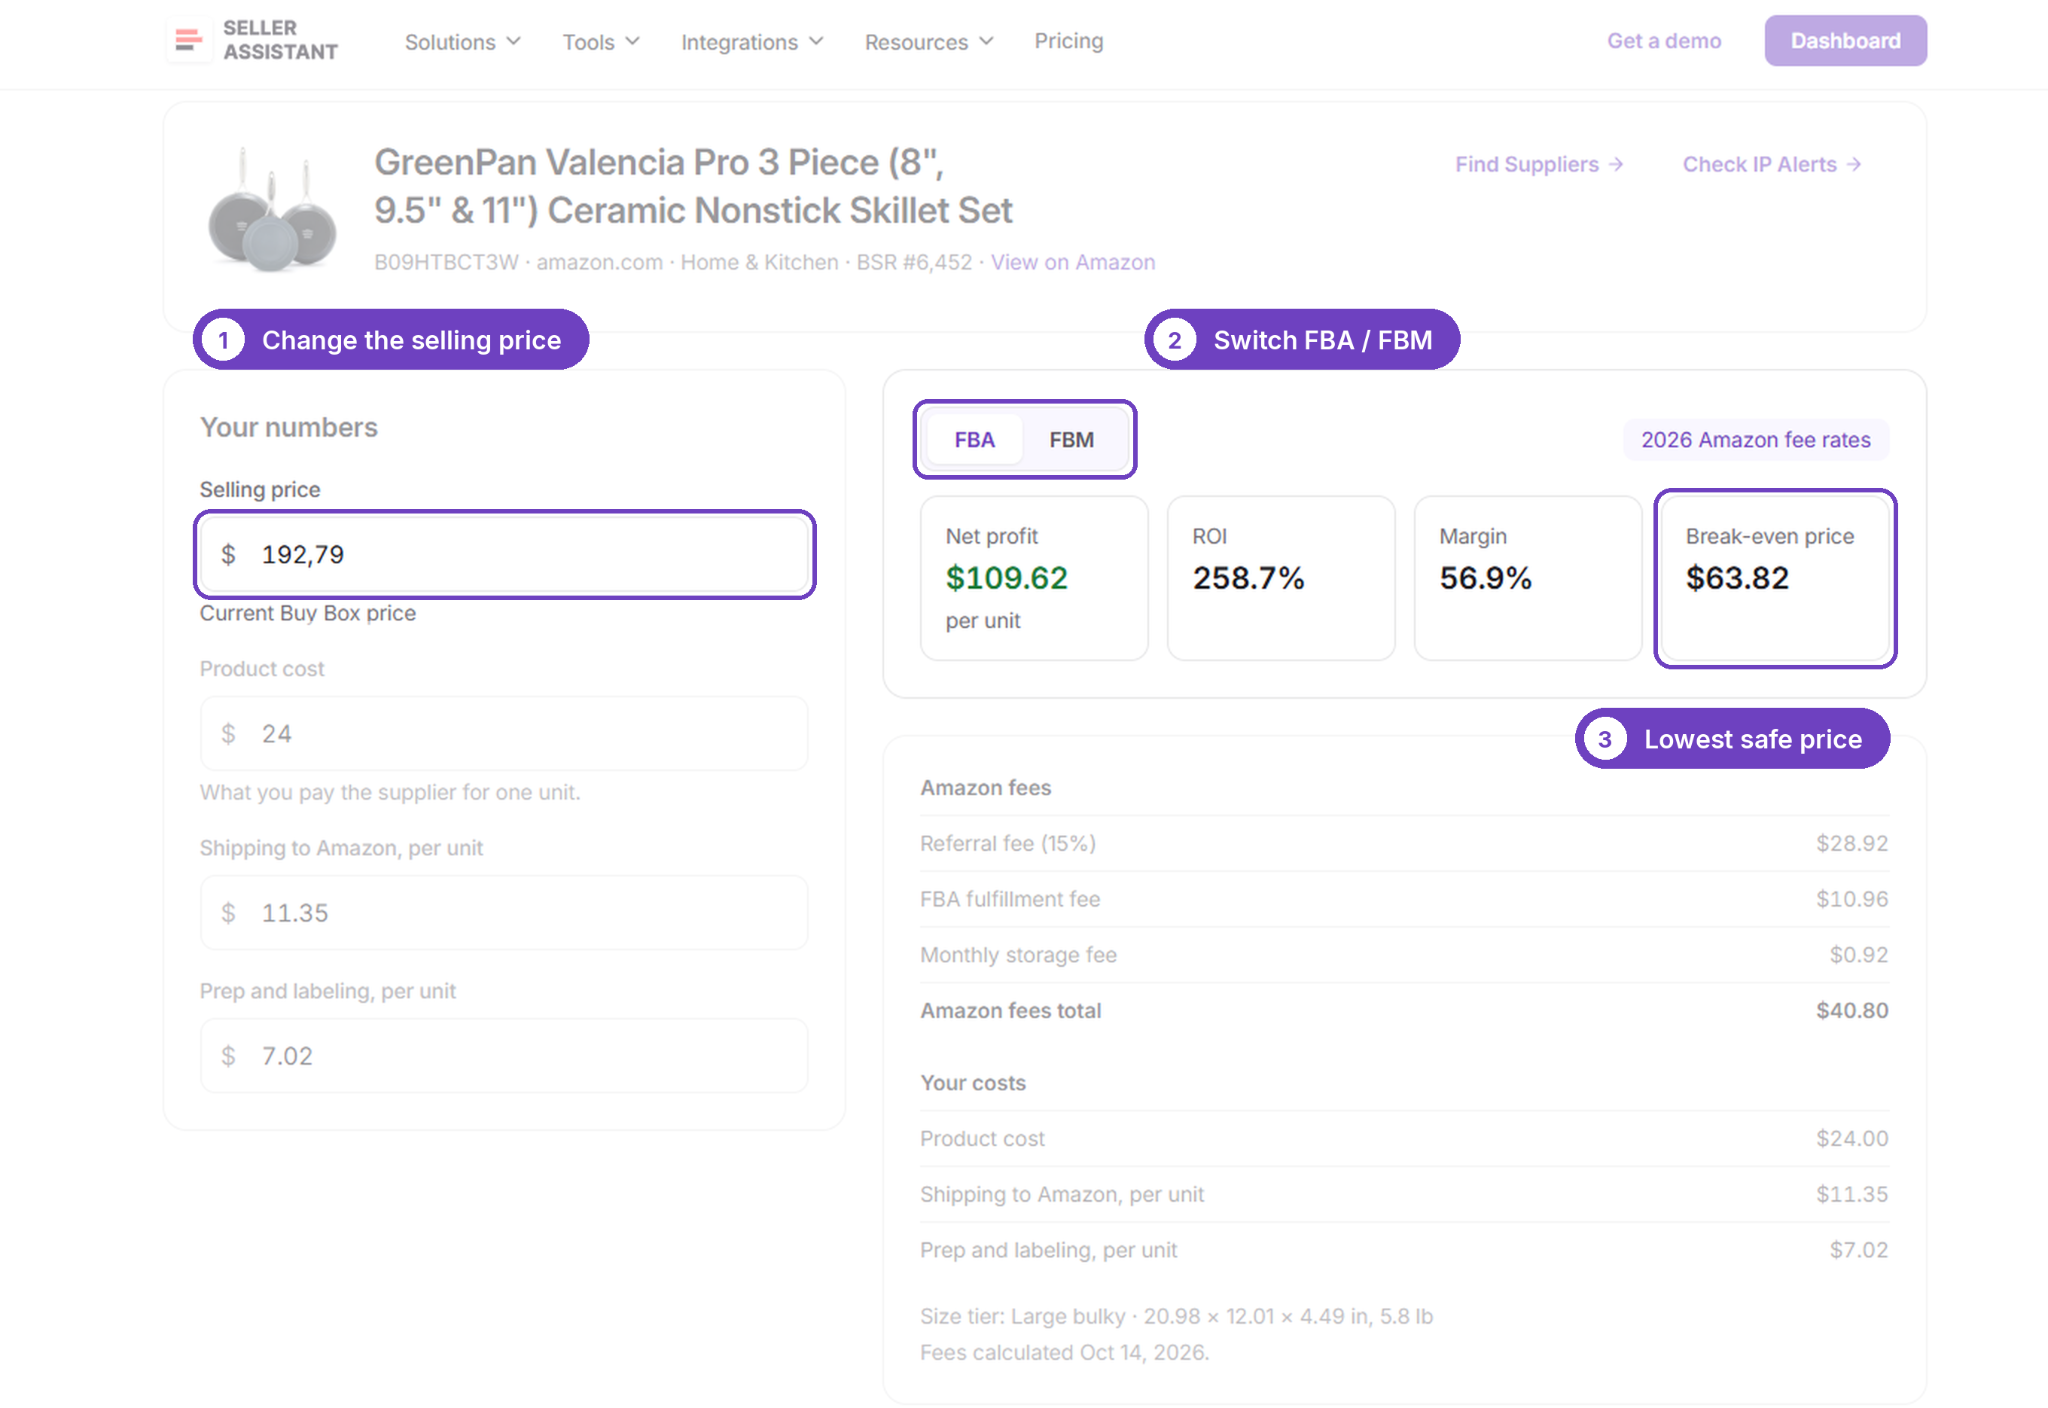Screen dimensions: 2048x1408
Task: Click the Net profit $109.62 card
Action: coord(1034,579)
